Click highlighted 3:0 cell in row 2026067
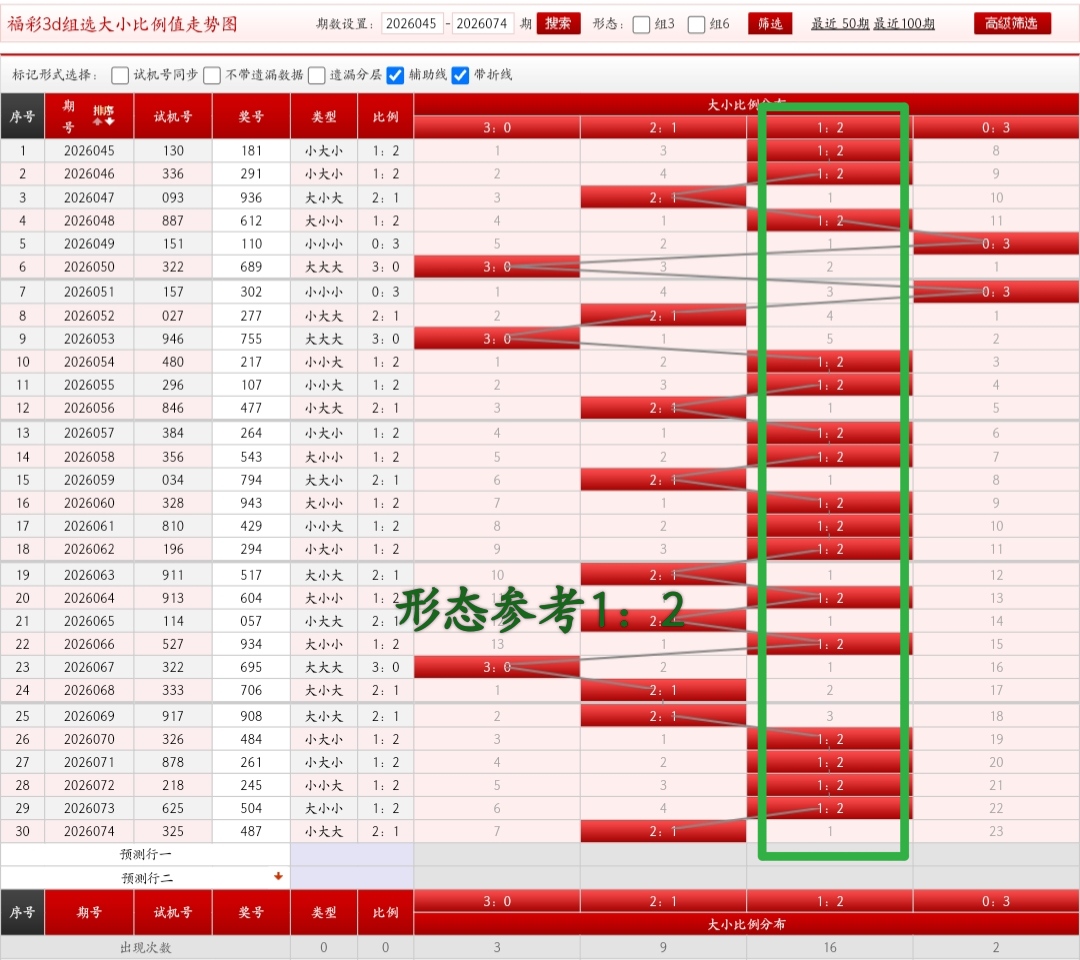This screenshot has height=960, width=1080. [497, 667]
